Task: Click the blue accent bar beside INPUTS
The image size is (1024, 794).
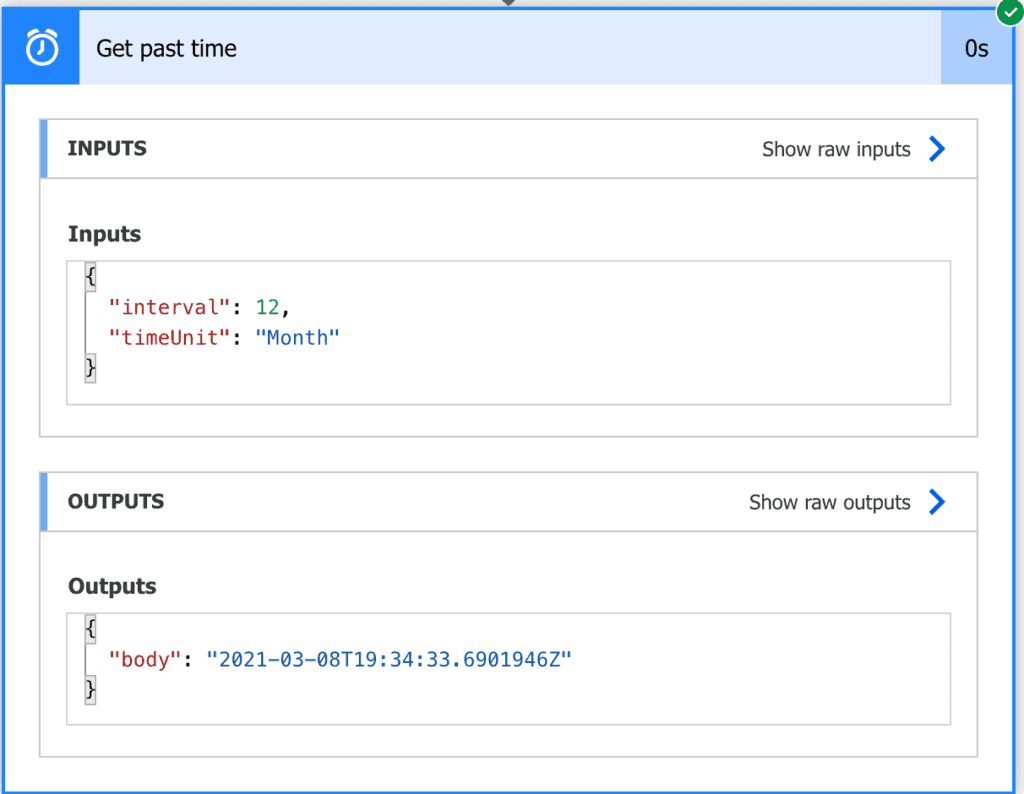Action: pos(42,148)
